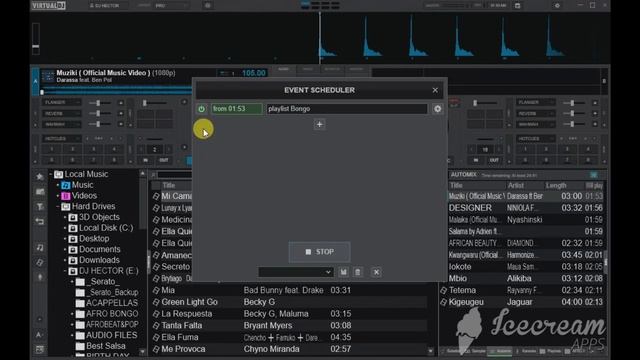Open the Desktop folder
This screenshot has height=360, width=640.
pyautogui.click(x=93, y=239)
